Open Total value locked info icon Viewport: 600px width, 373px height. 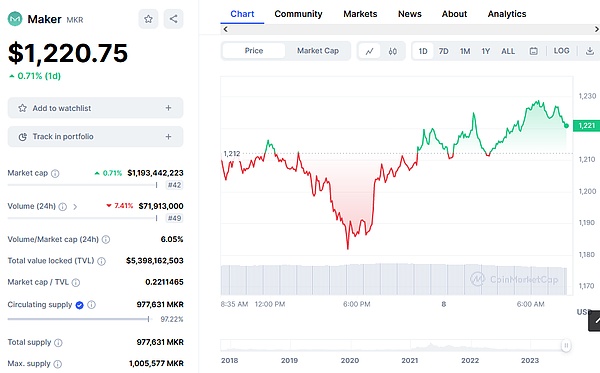point(101,261)
